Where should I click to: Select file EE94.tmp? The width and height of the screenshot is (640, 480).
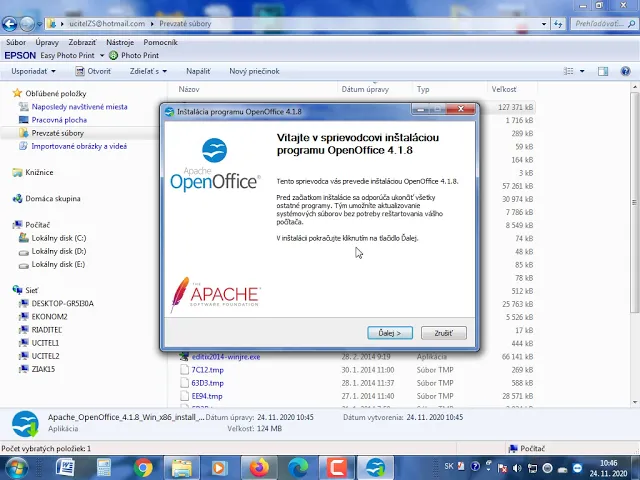click(207, 396)
